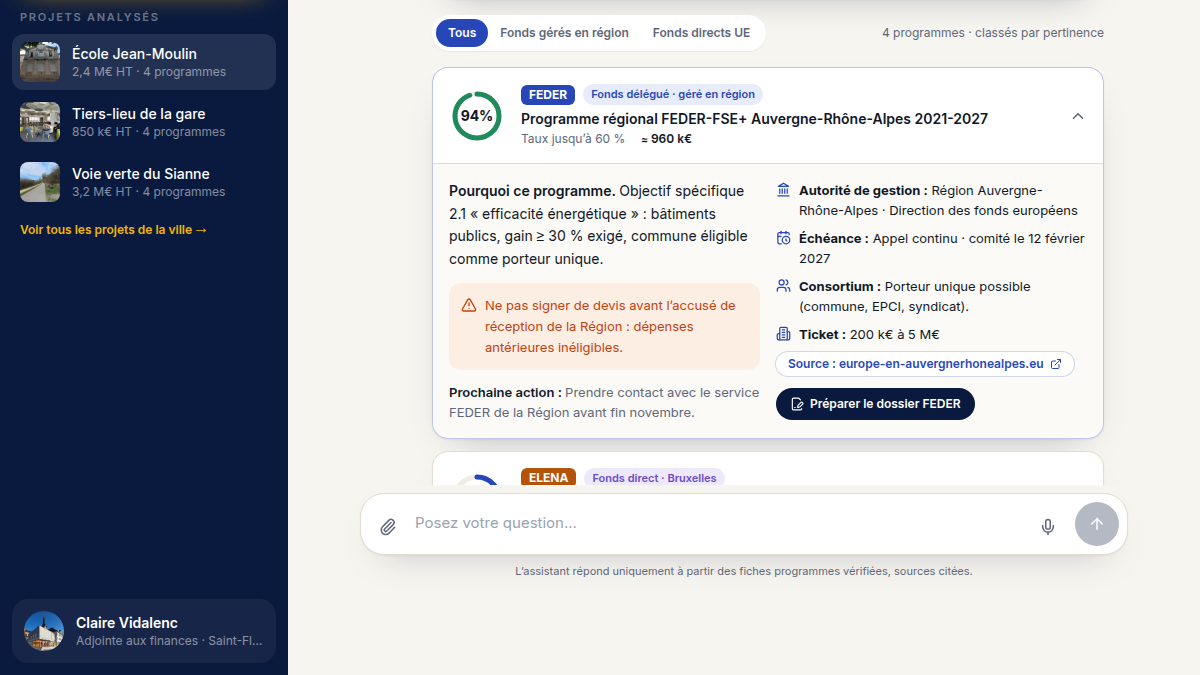Open Claire Vidalenc user profile

(x=144, y=631)
